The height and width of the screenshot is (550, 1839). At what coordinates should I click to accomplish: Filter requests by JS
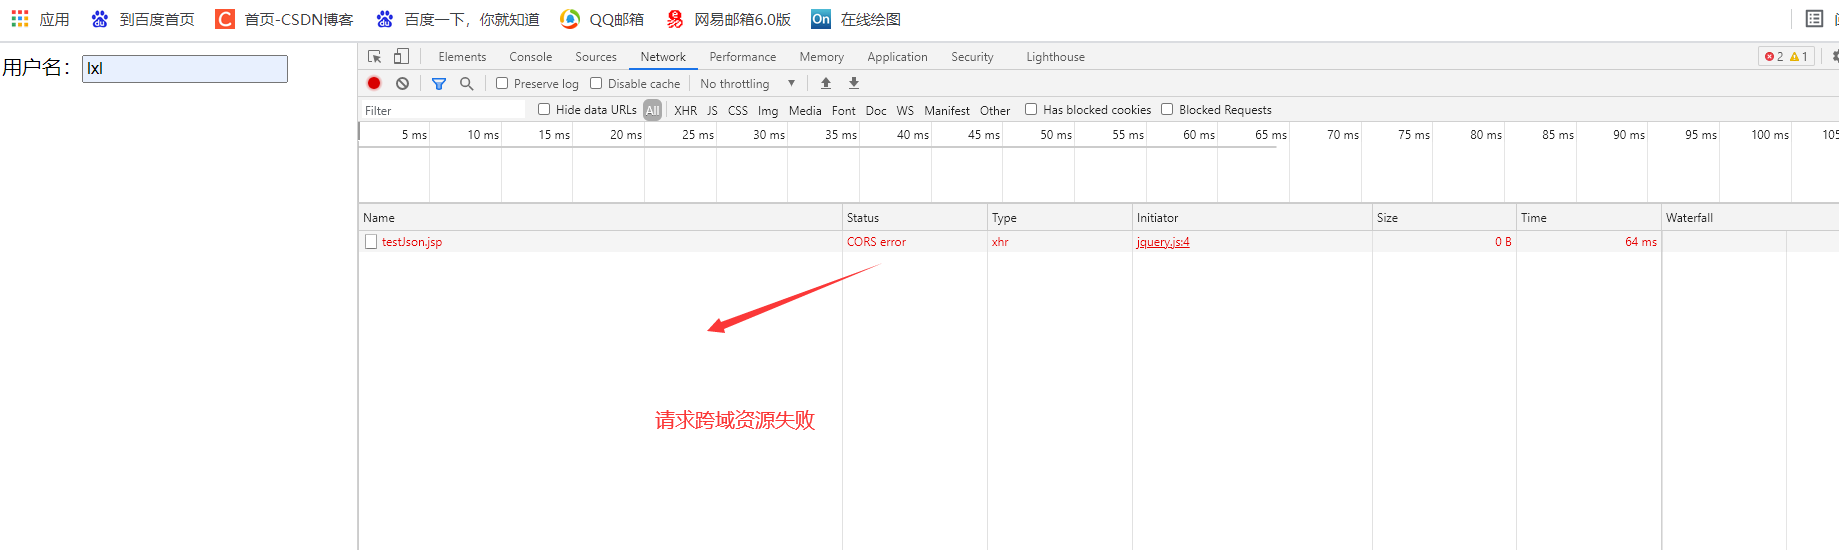[712, 111]
